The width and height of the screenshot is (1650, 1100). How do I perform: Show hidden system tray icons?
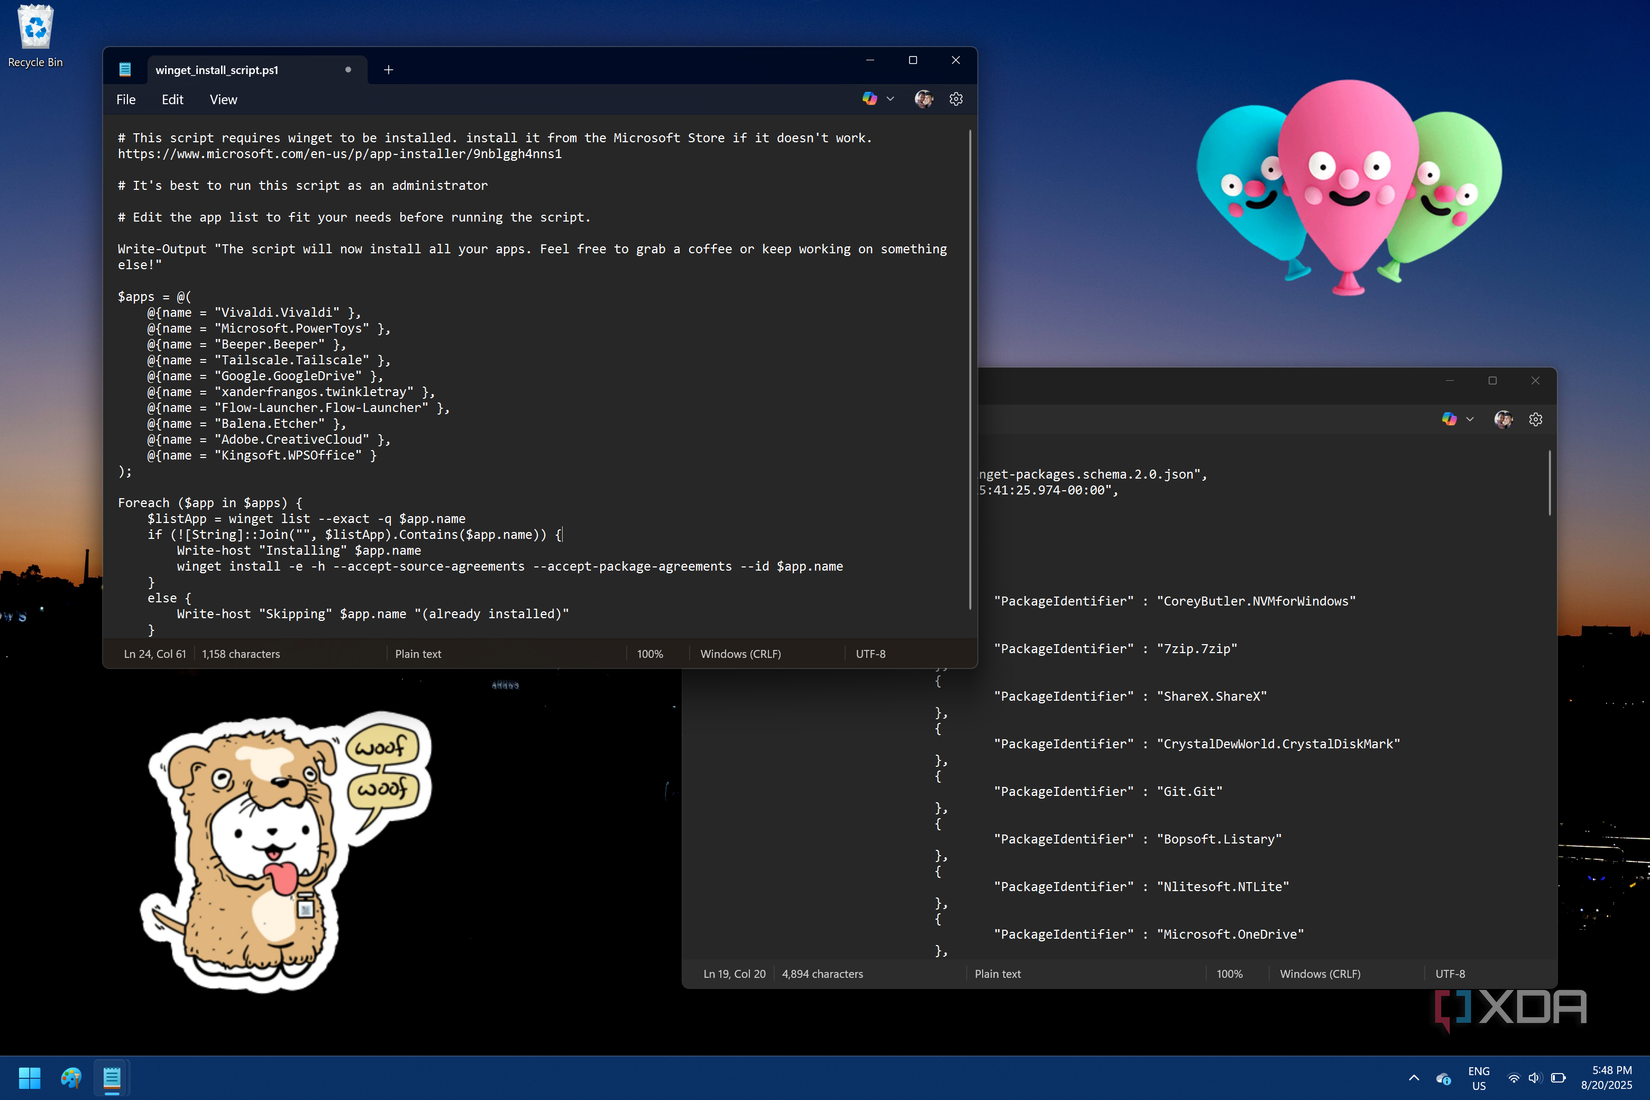click(1413, 1078)
